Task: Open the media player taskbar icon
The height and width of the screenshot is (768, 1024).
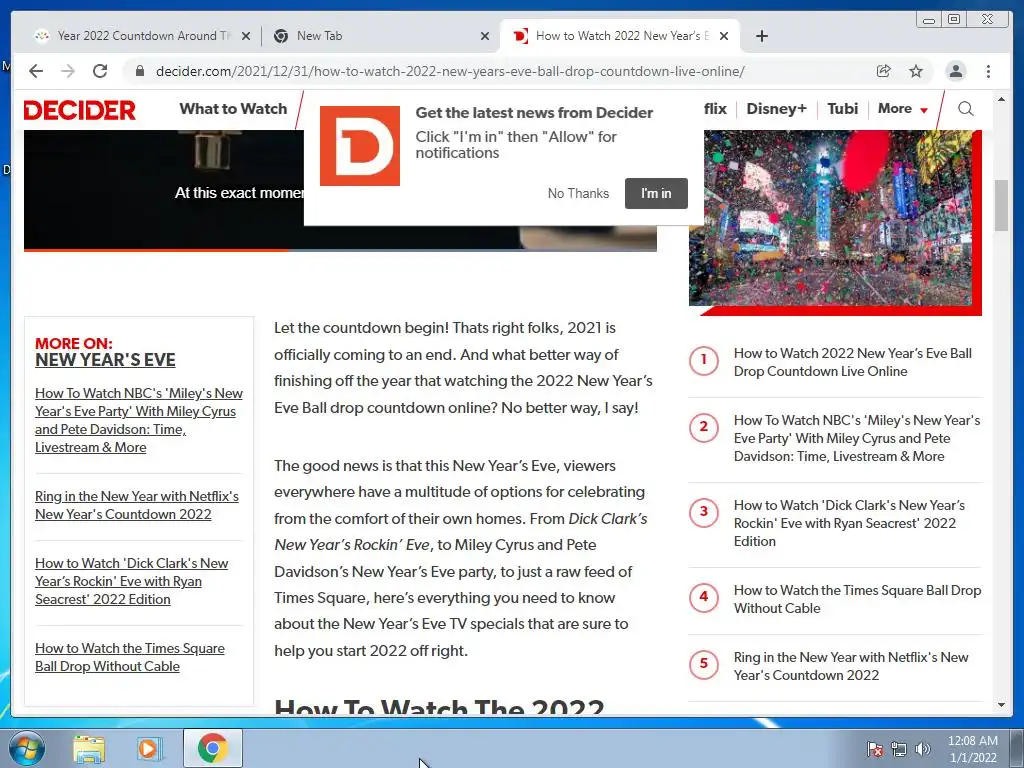Action: [x=149, y=748]
